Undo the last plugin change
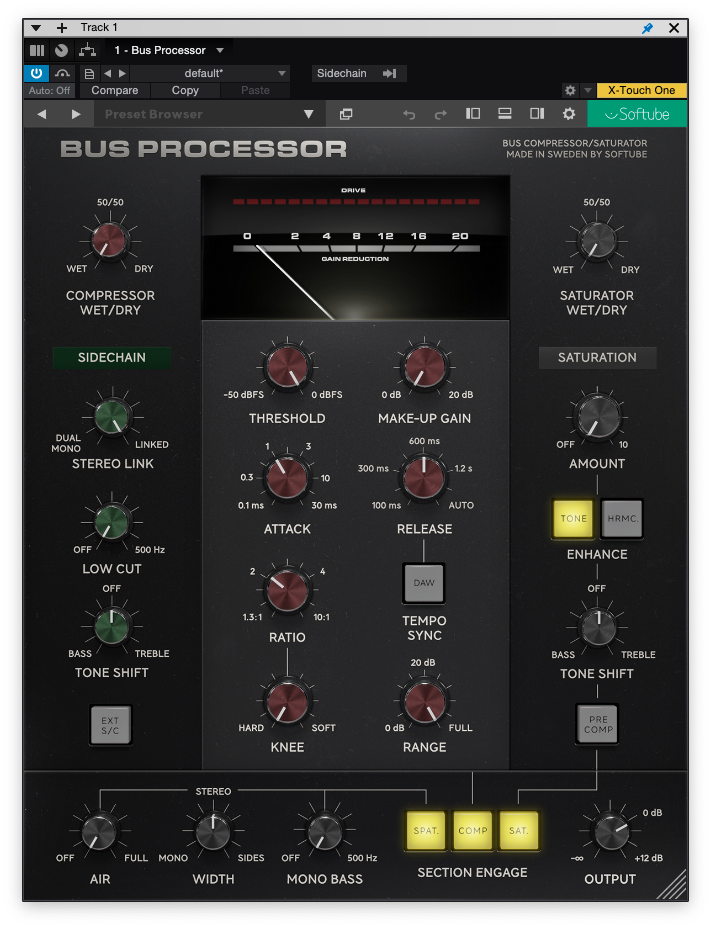The image size is (711, 928). click(409, 114)
